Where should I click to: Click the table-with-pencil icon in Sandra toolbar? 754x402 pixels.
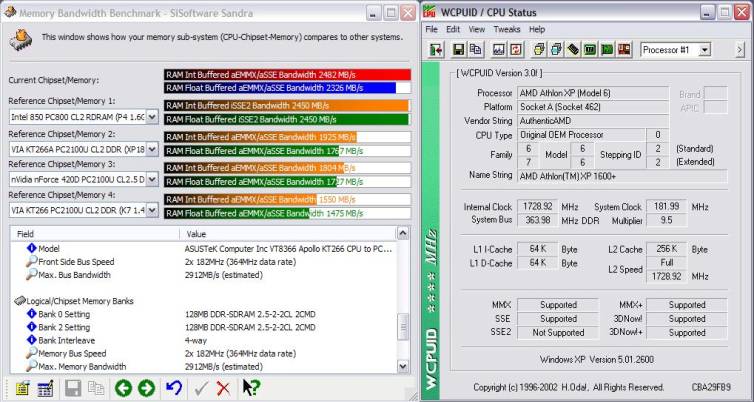45,388
